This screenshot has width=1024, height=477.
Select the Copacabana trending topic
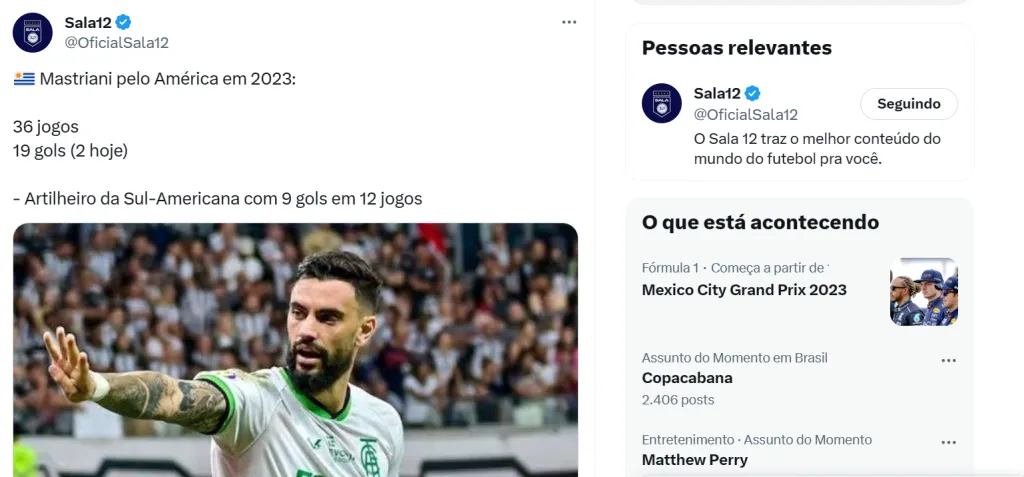point(687,378)
